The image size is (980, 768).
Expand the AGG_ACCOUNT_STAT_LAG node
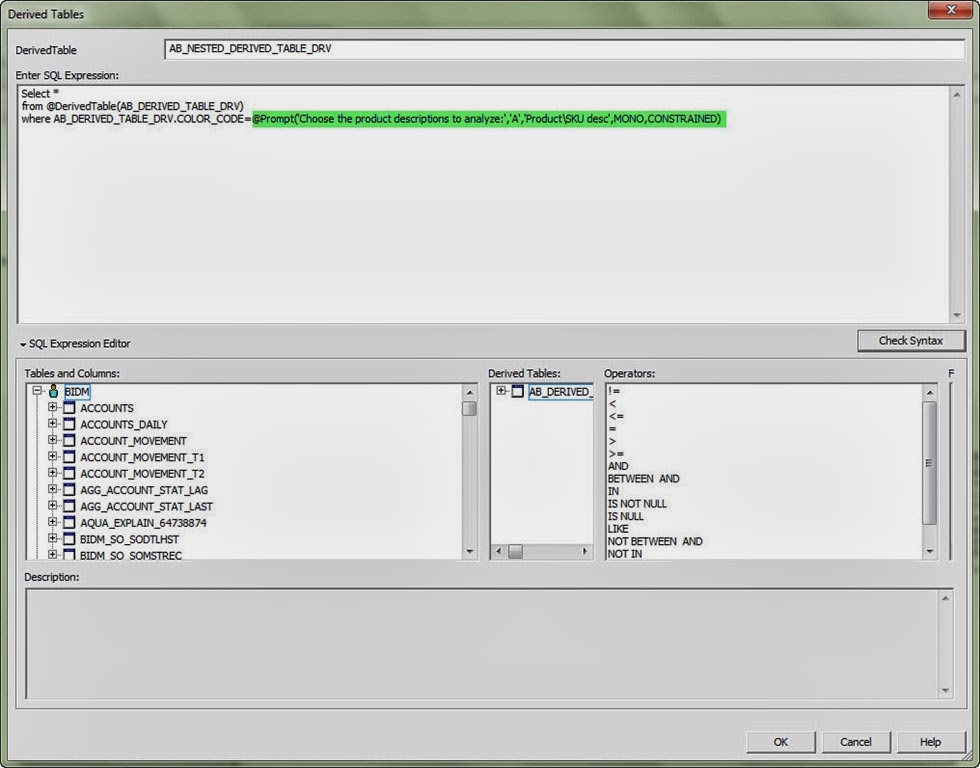(x=52, y=489)
